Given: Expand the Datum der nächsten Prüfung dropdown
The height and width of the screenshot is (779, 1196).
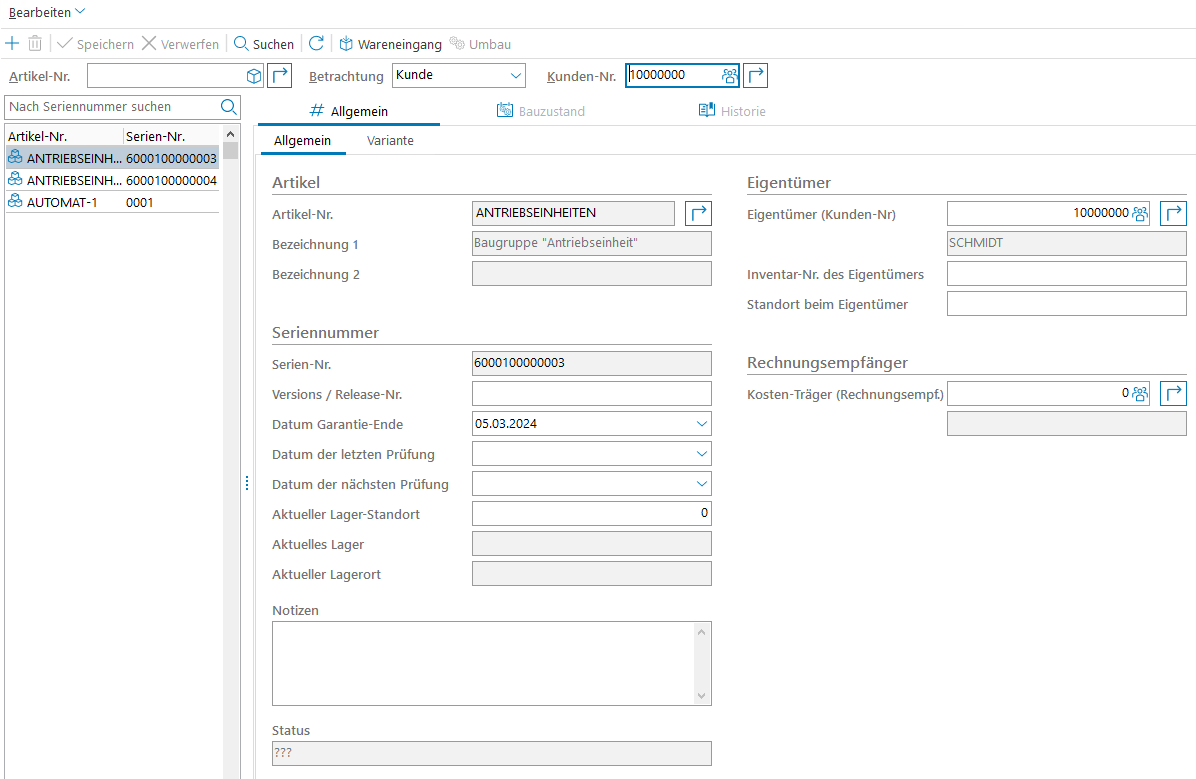Looking at the screenshot, I should click(701, 484).
